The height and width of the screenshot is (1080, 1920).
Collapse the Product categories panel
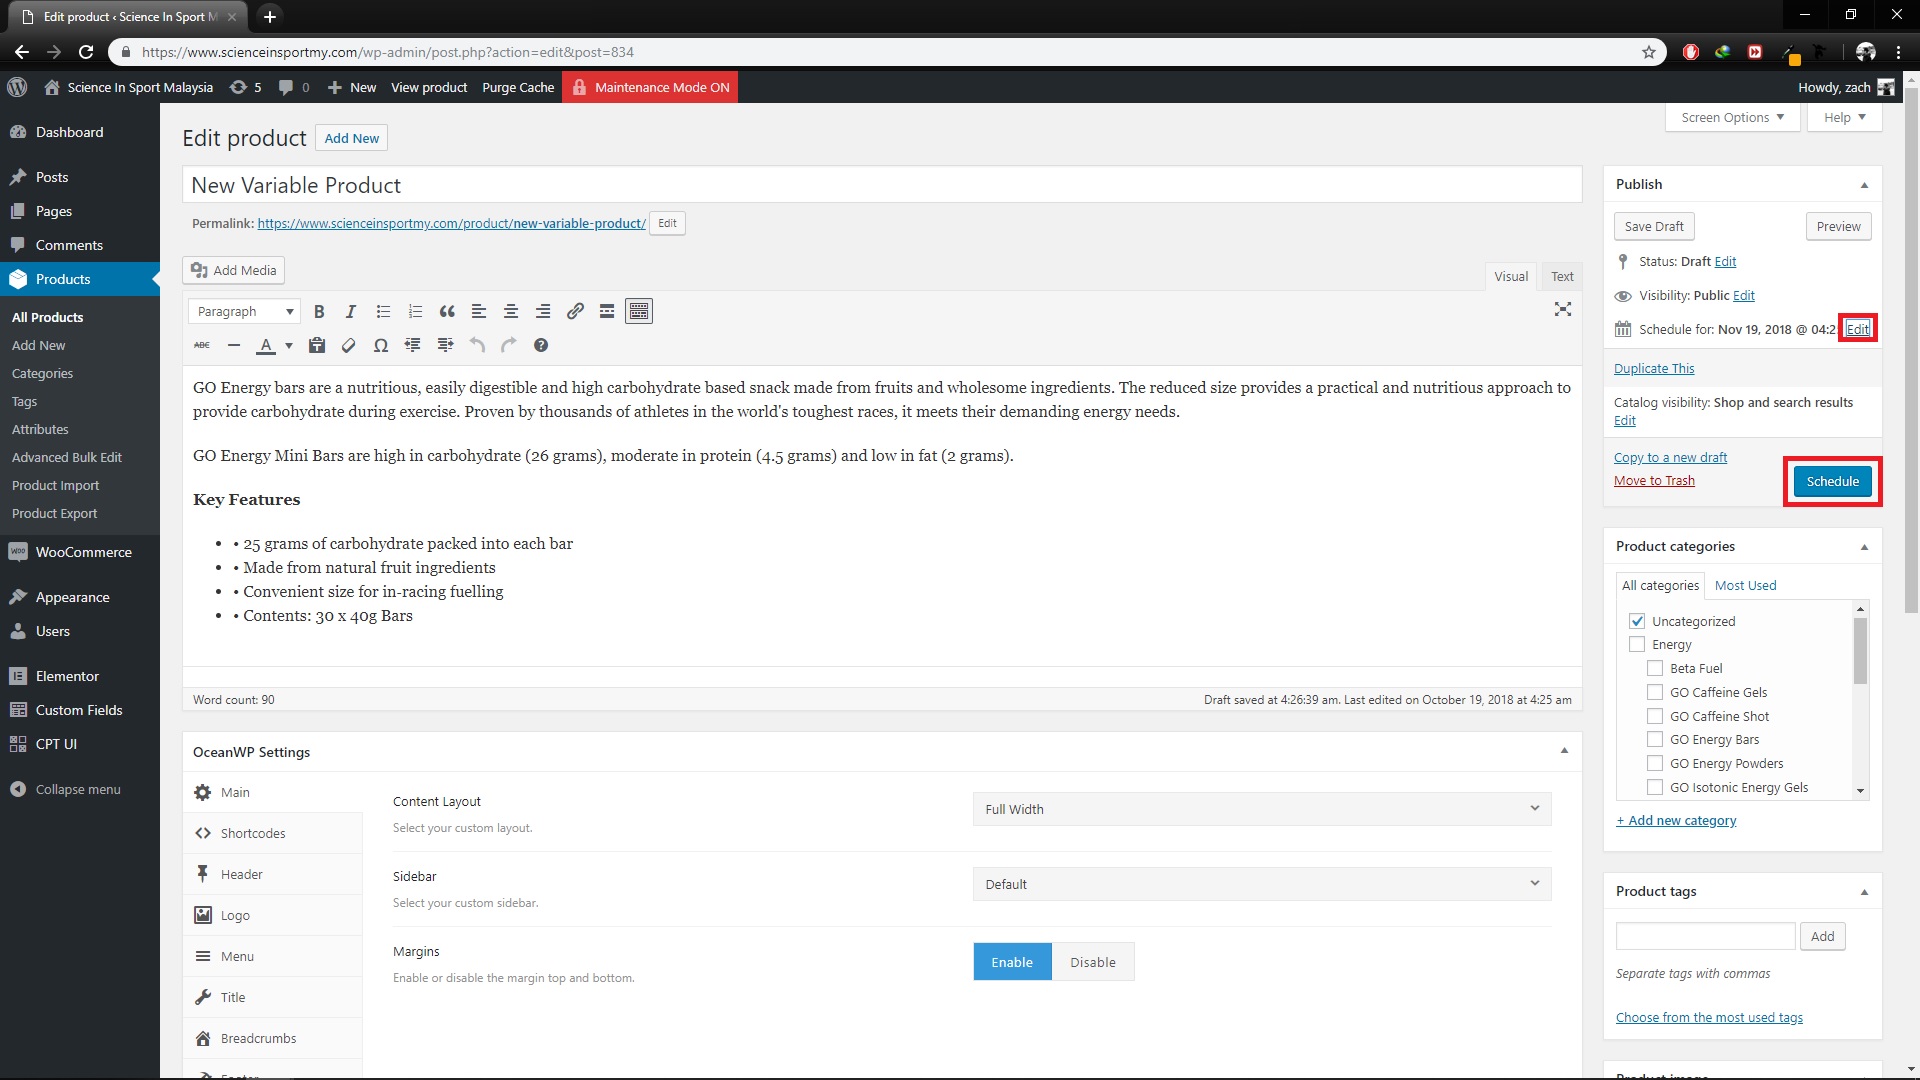(1864, 547)
